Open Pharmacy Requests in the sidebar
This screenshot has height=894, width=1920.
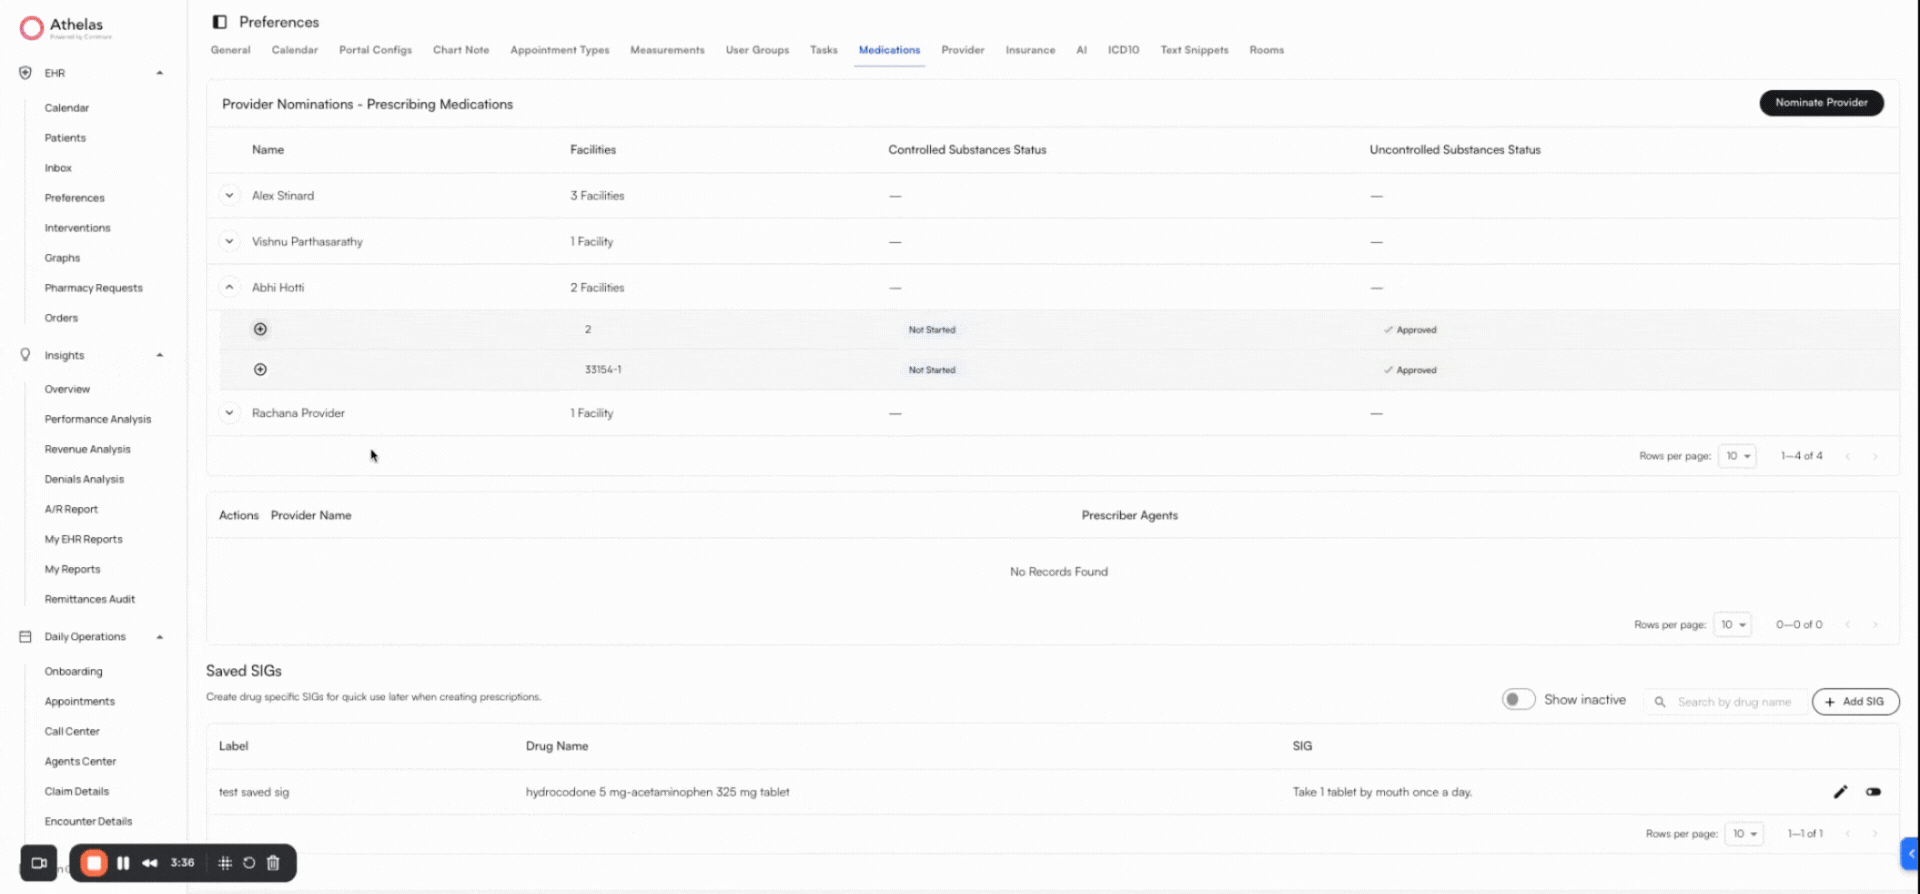(x=94, y=288)
